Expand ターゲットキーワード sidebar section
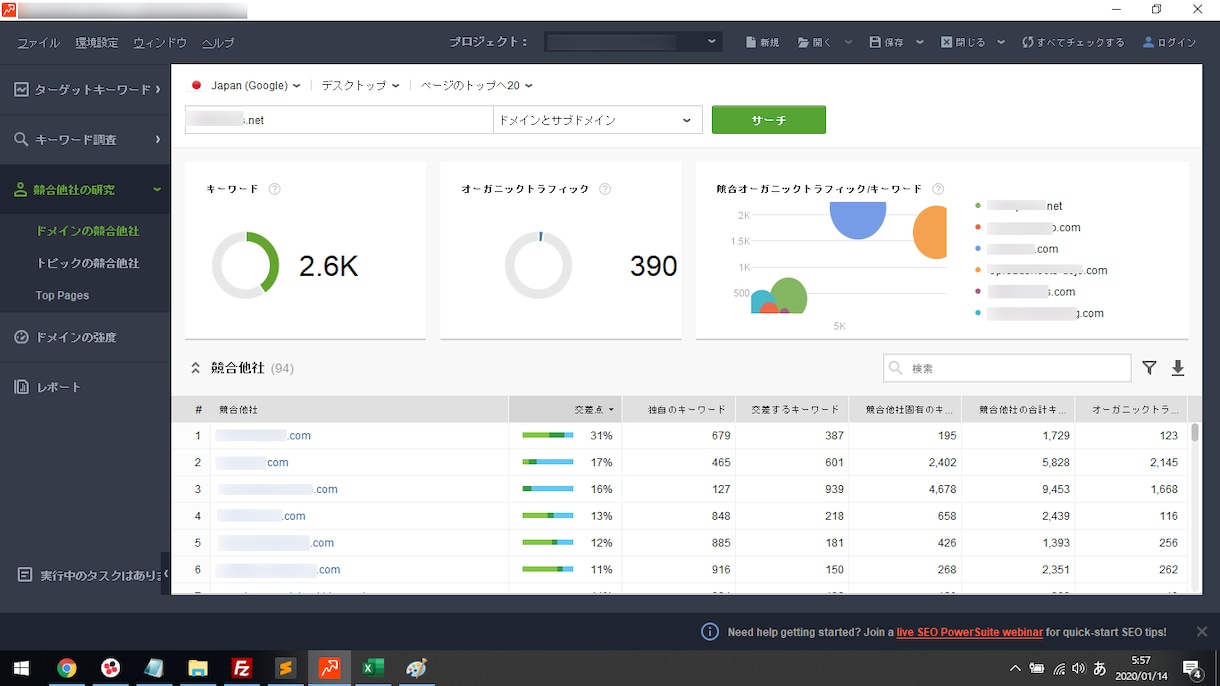The image size is (1220, 686). [85, 89]
